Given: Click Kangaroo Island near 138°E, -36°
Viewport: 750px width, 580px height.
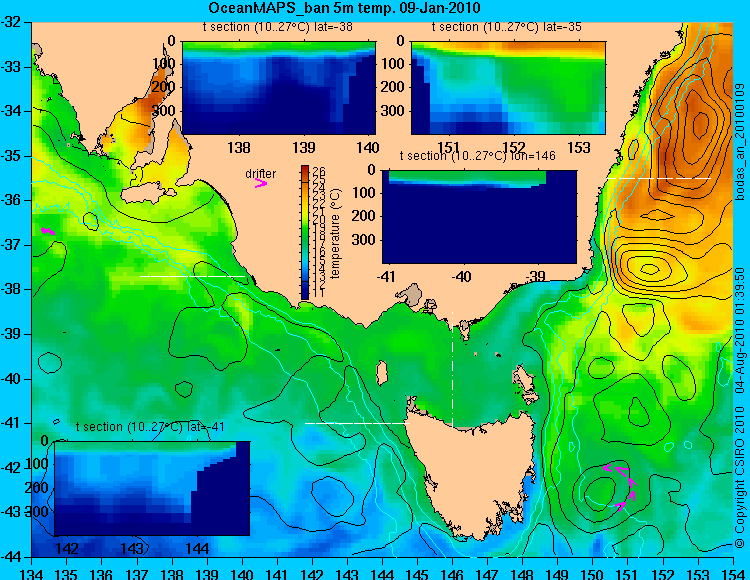Looking at the screenshot, I should coord(149,194).
